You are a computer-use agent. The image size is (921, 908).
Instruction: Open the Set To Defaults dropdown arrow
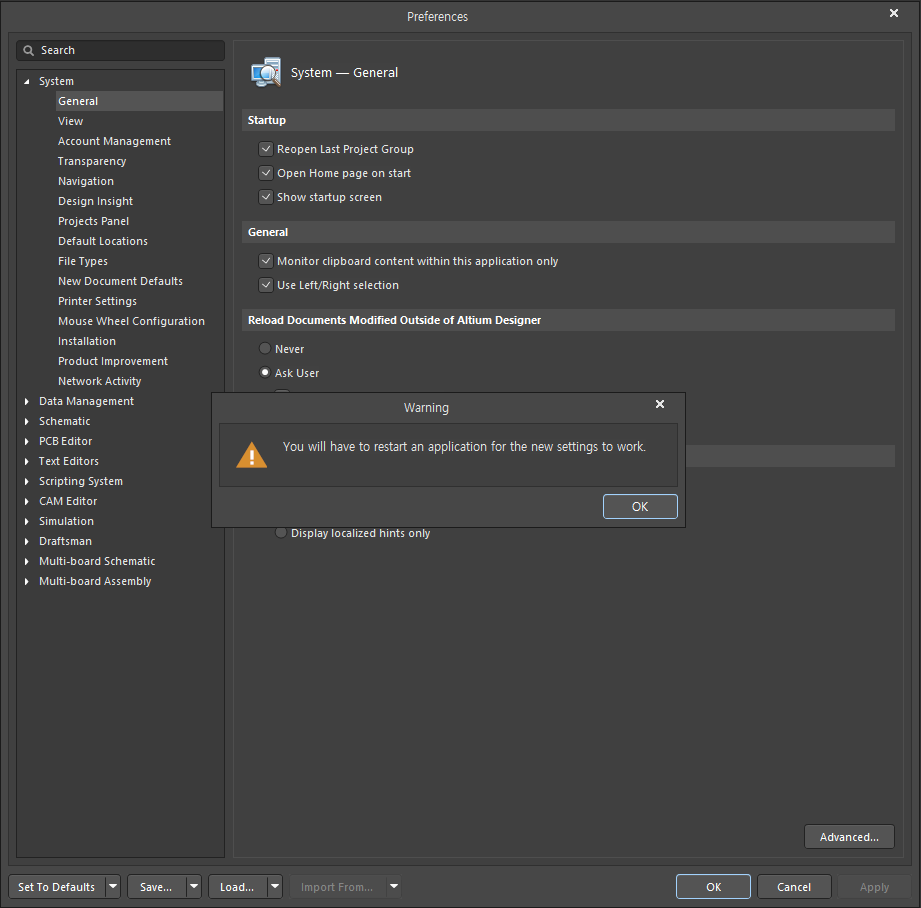tap(113, 886)
